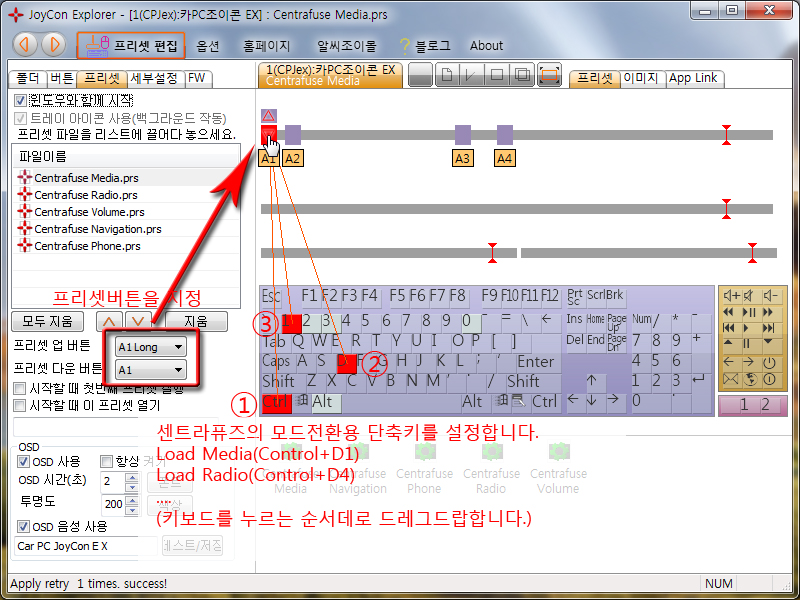Screen dimensions: 800x600
Task: Toggle 시작할 때 이 프리셋 열기 checkbox
Action: (19, 406)
